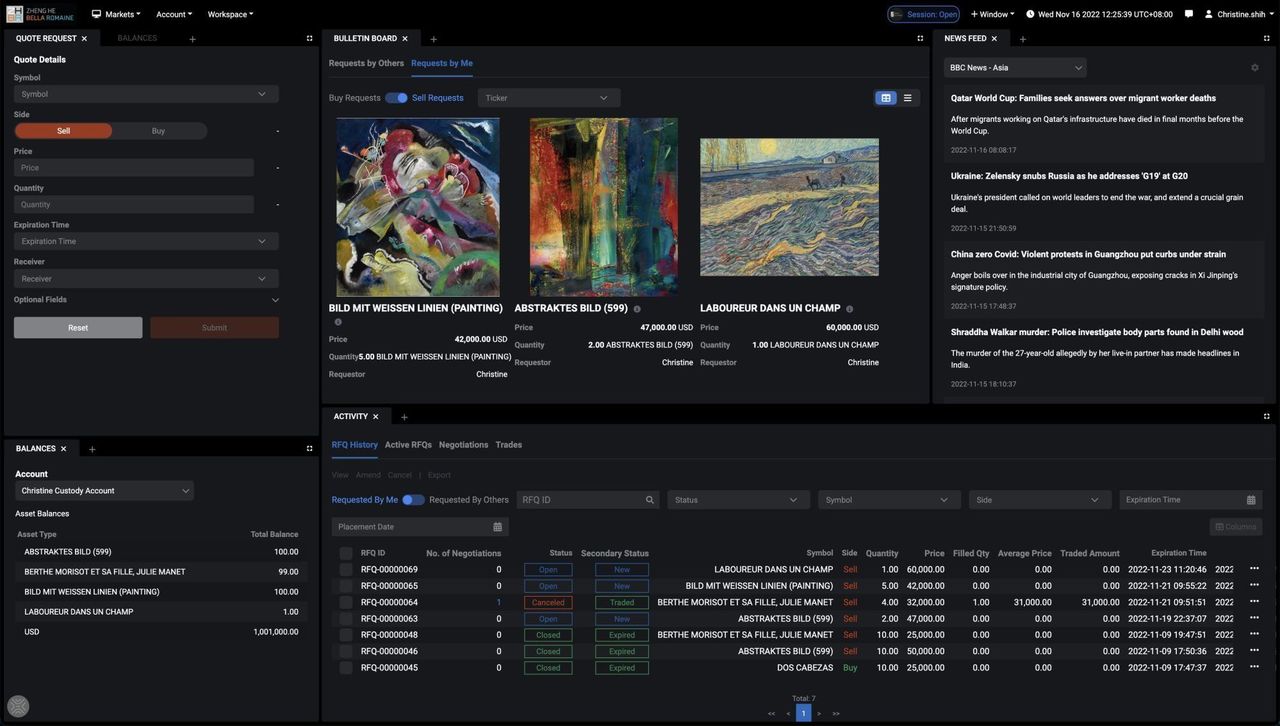1280x726 pixels.
Task: Open the Zelensky snubs Russia news headline
Action: 1069,176
